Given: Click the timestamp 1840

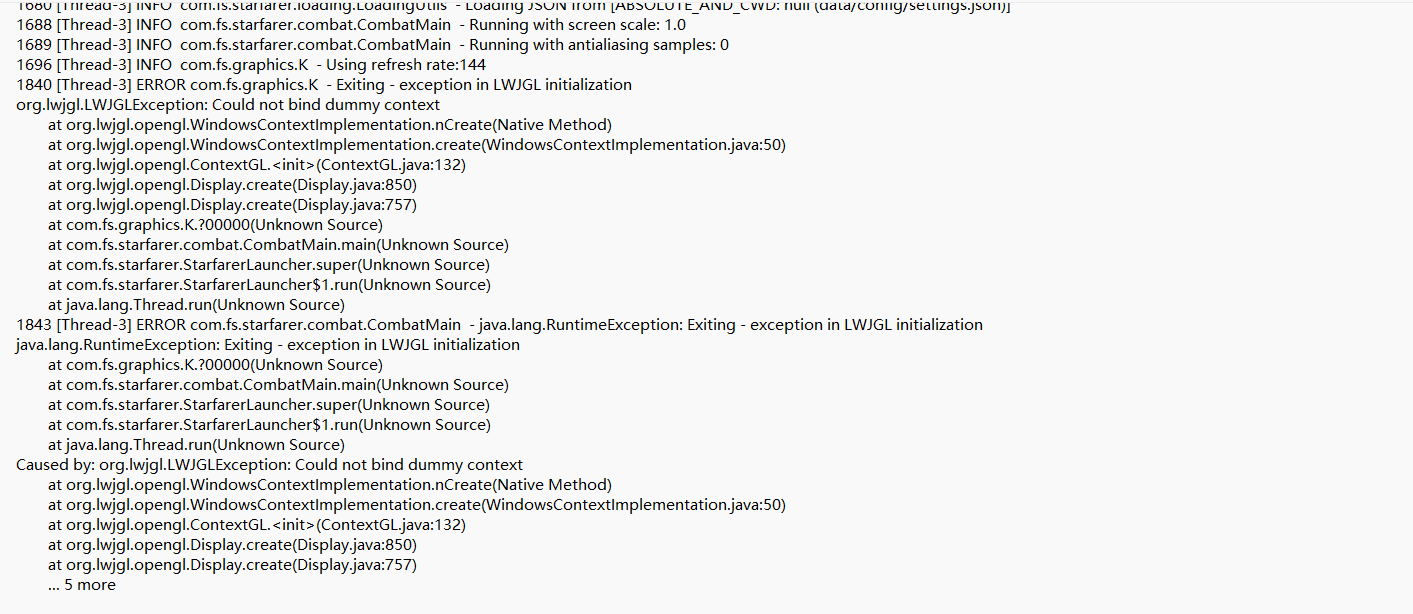Looking at the screenshot, I should point(34,85).
